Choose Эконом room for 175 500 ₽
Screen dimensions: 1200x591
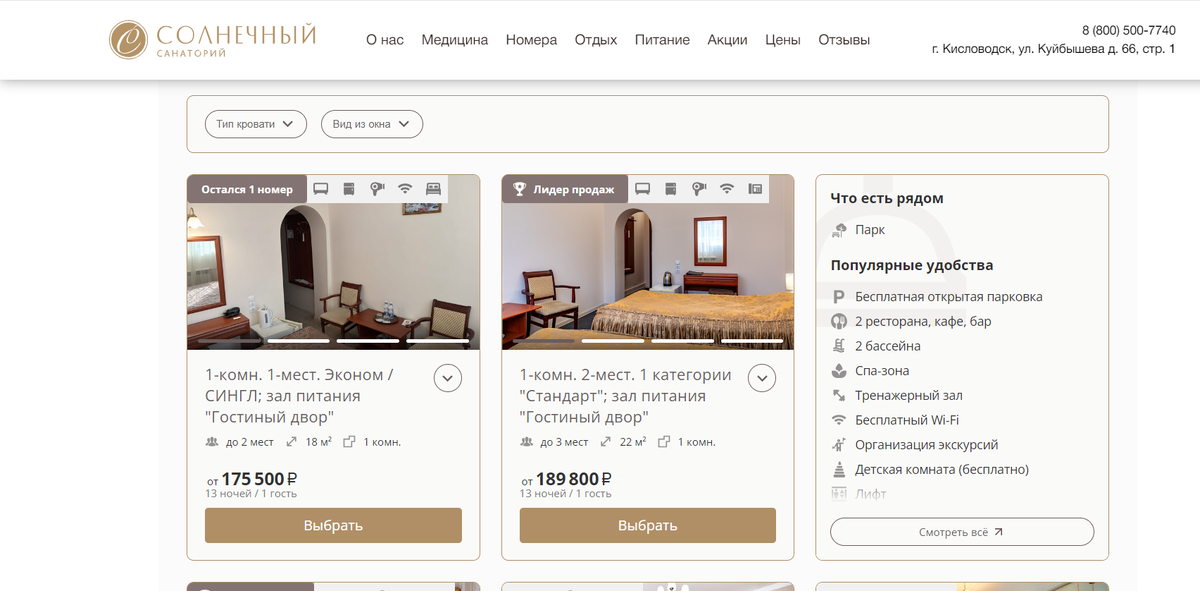(333, 525)
